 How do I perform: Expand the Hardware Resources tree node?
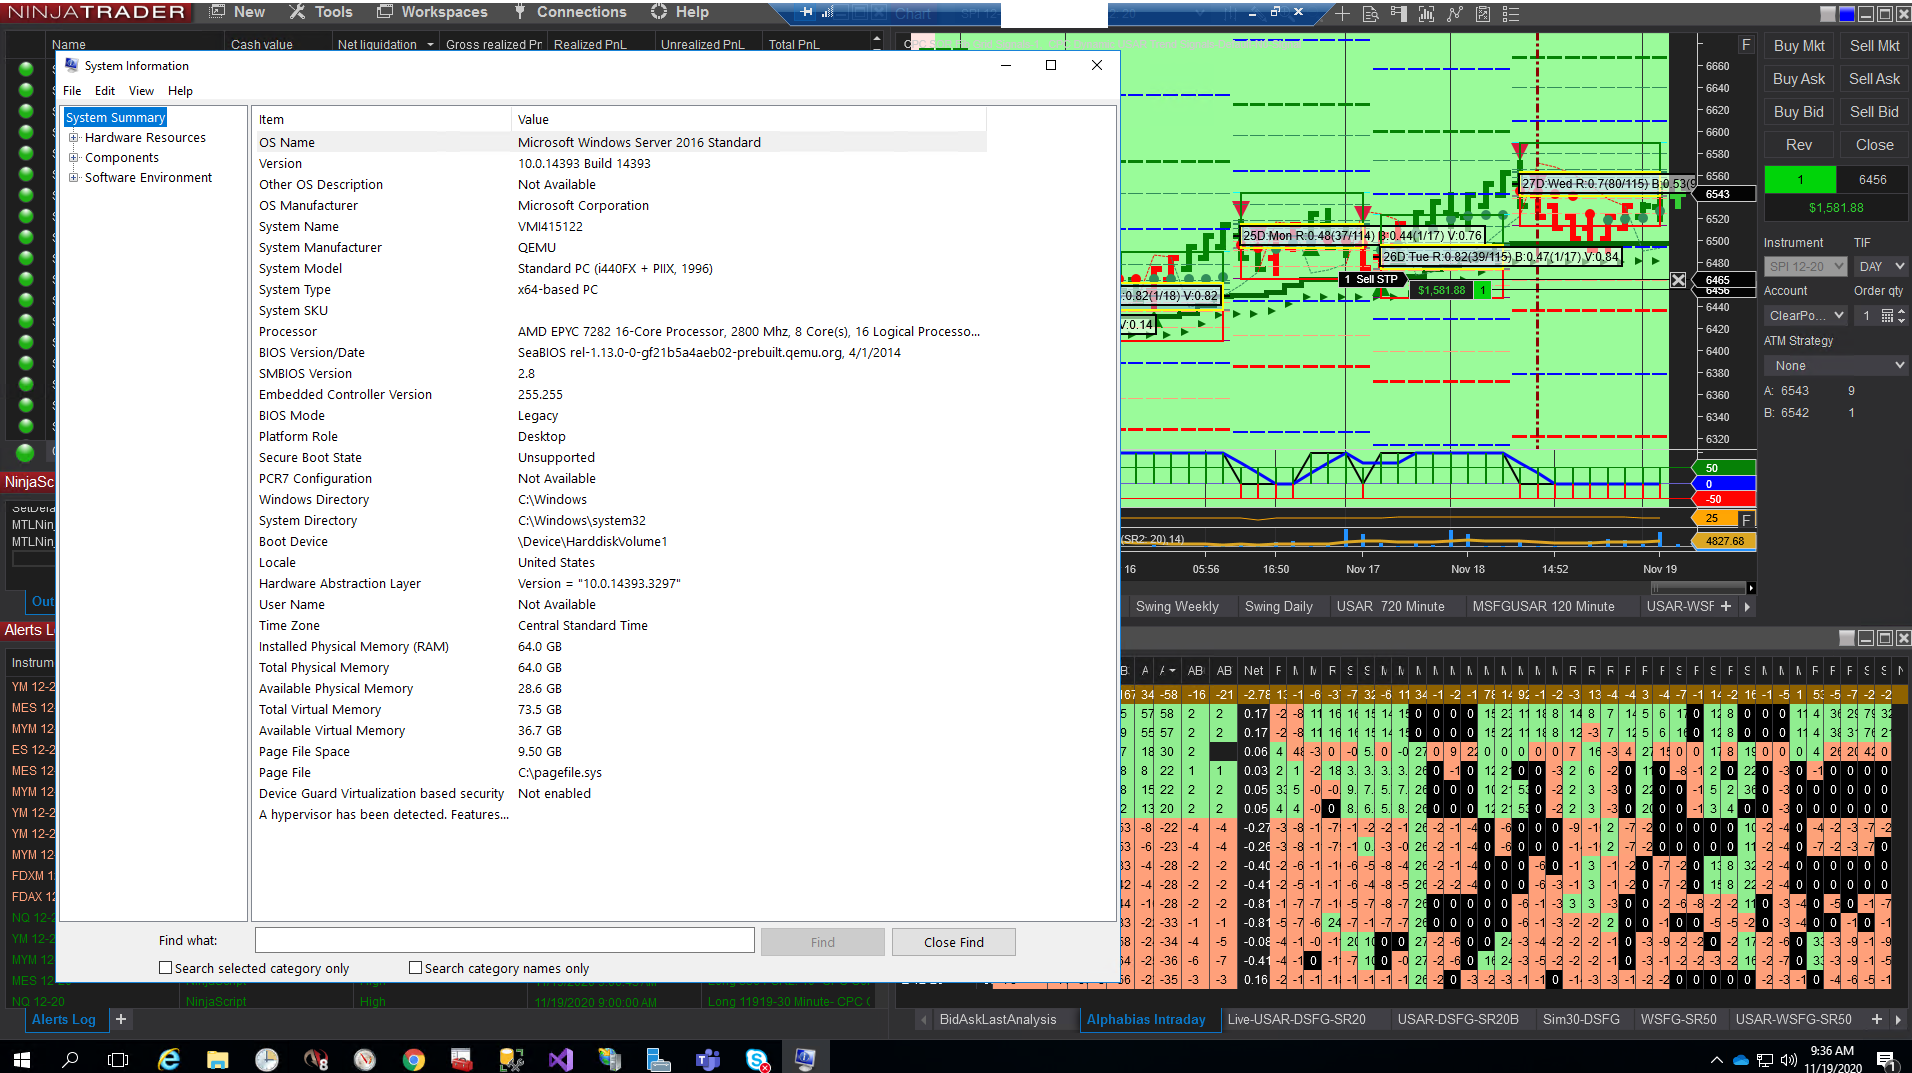pos(74,138)
